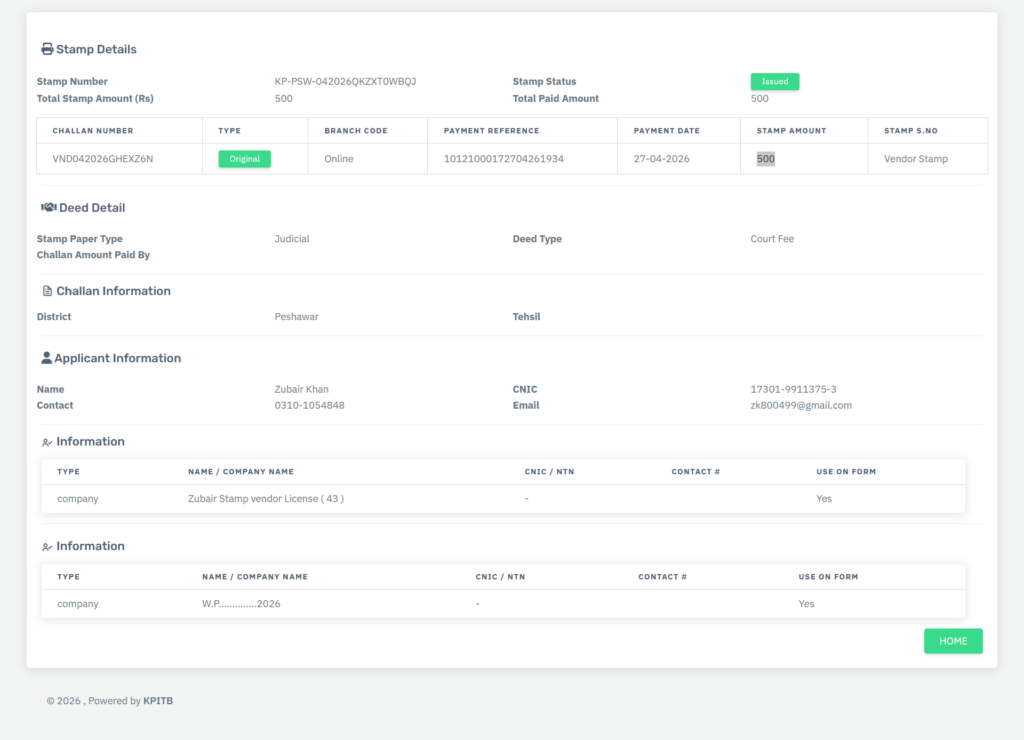The width and height of the screenshot is (1024, 740).
Task: Click the Vendor Stamp cell
Action: coord(916,159)
